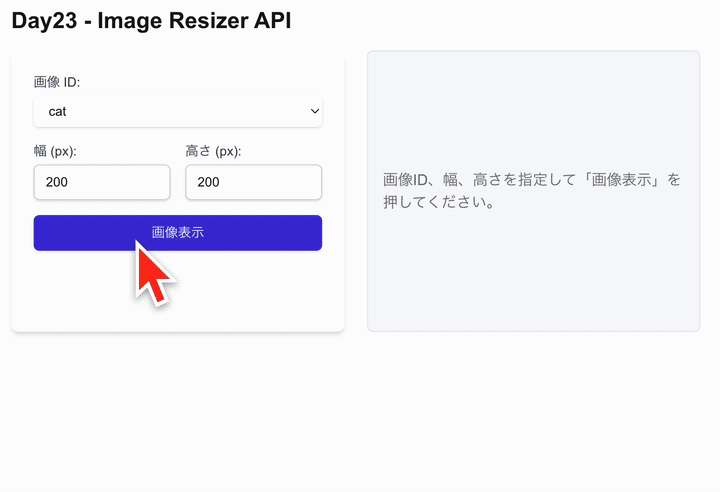
Task: Click the 画像 ID: label
Action: tap(57, 82)
